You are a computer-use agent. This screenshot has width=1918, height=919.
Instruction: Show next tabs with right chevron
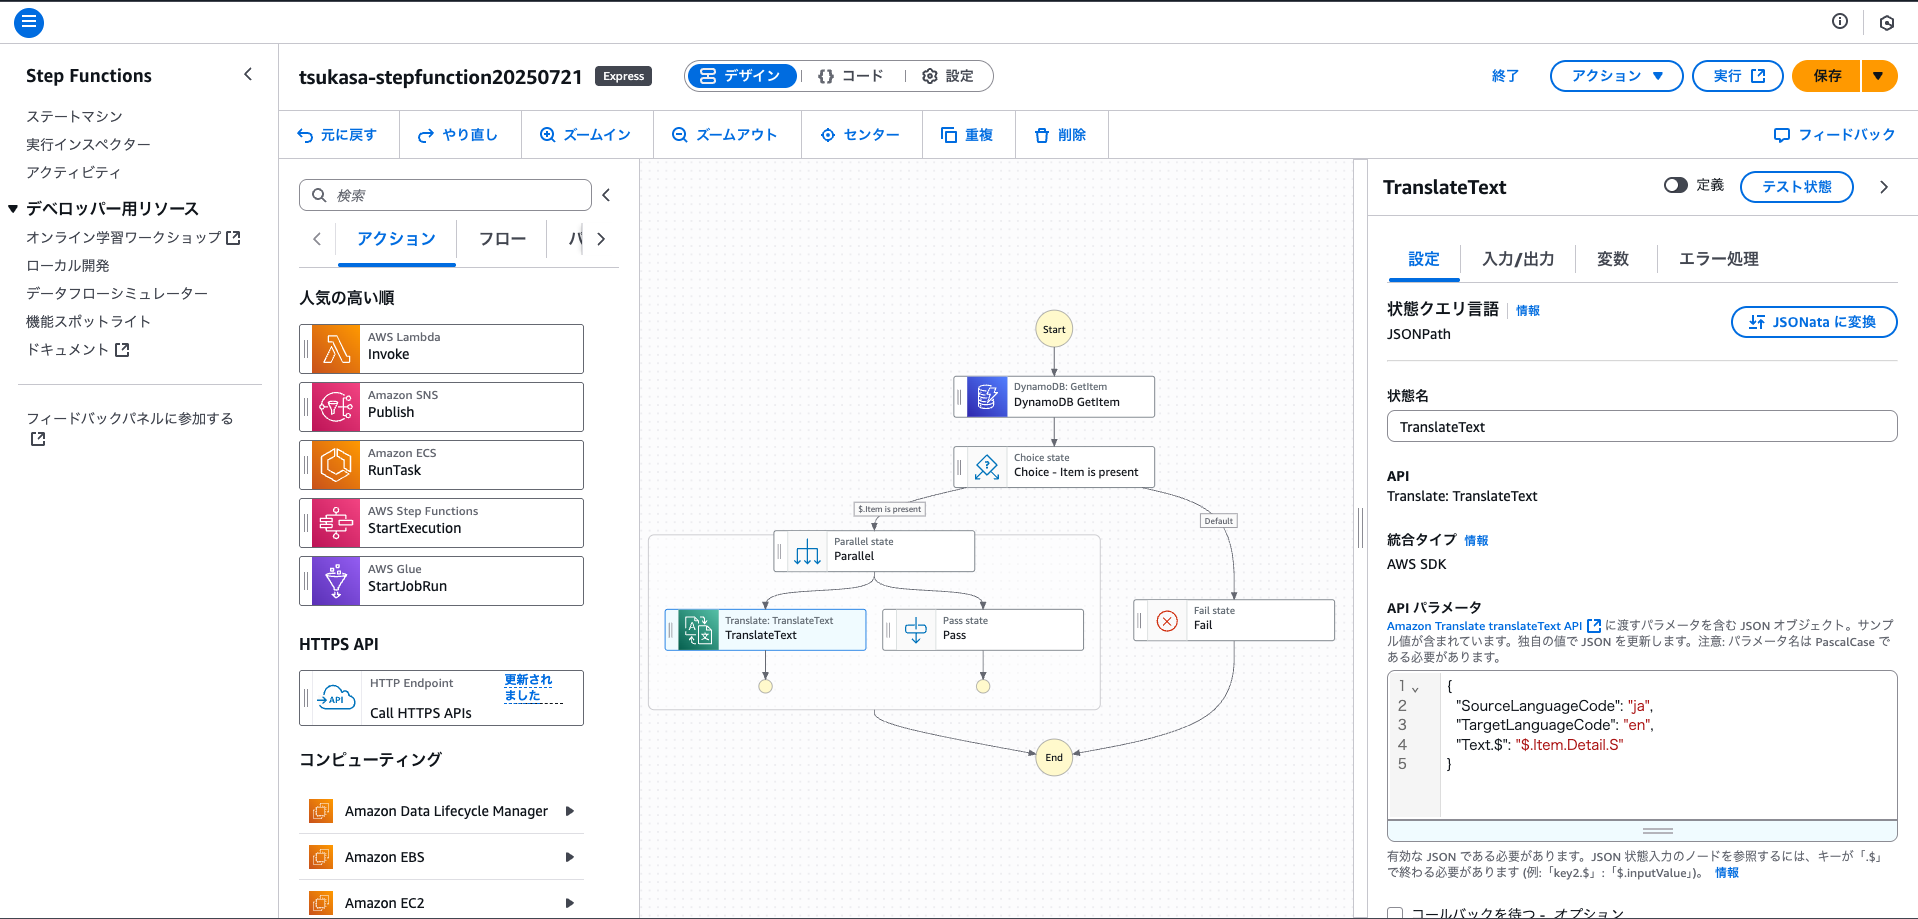(x=601, y=239)
